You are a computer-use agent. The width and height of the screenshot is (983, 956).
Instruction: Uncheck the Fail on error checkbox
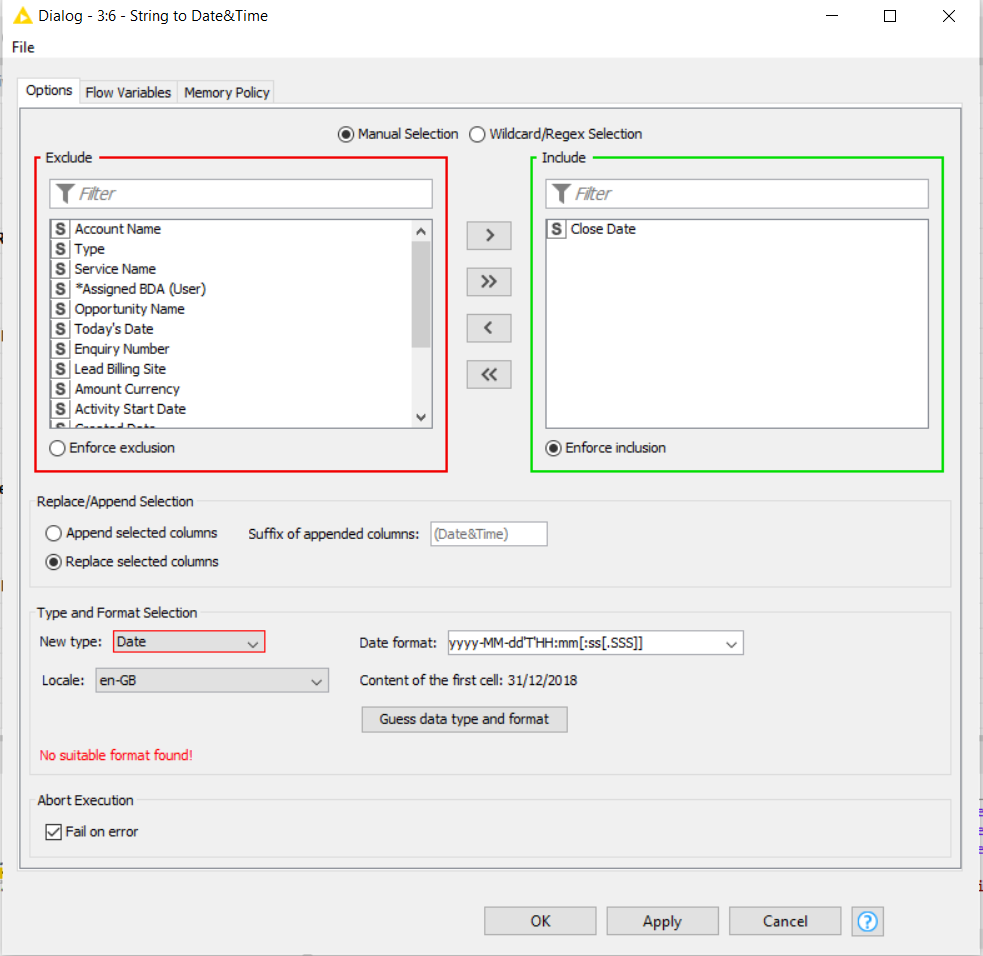[x=54, y=832]
